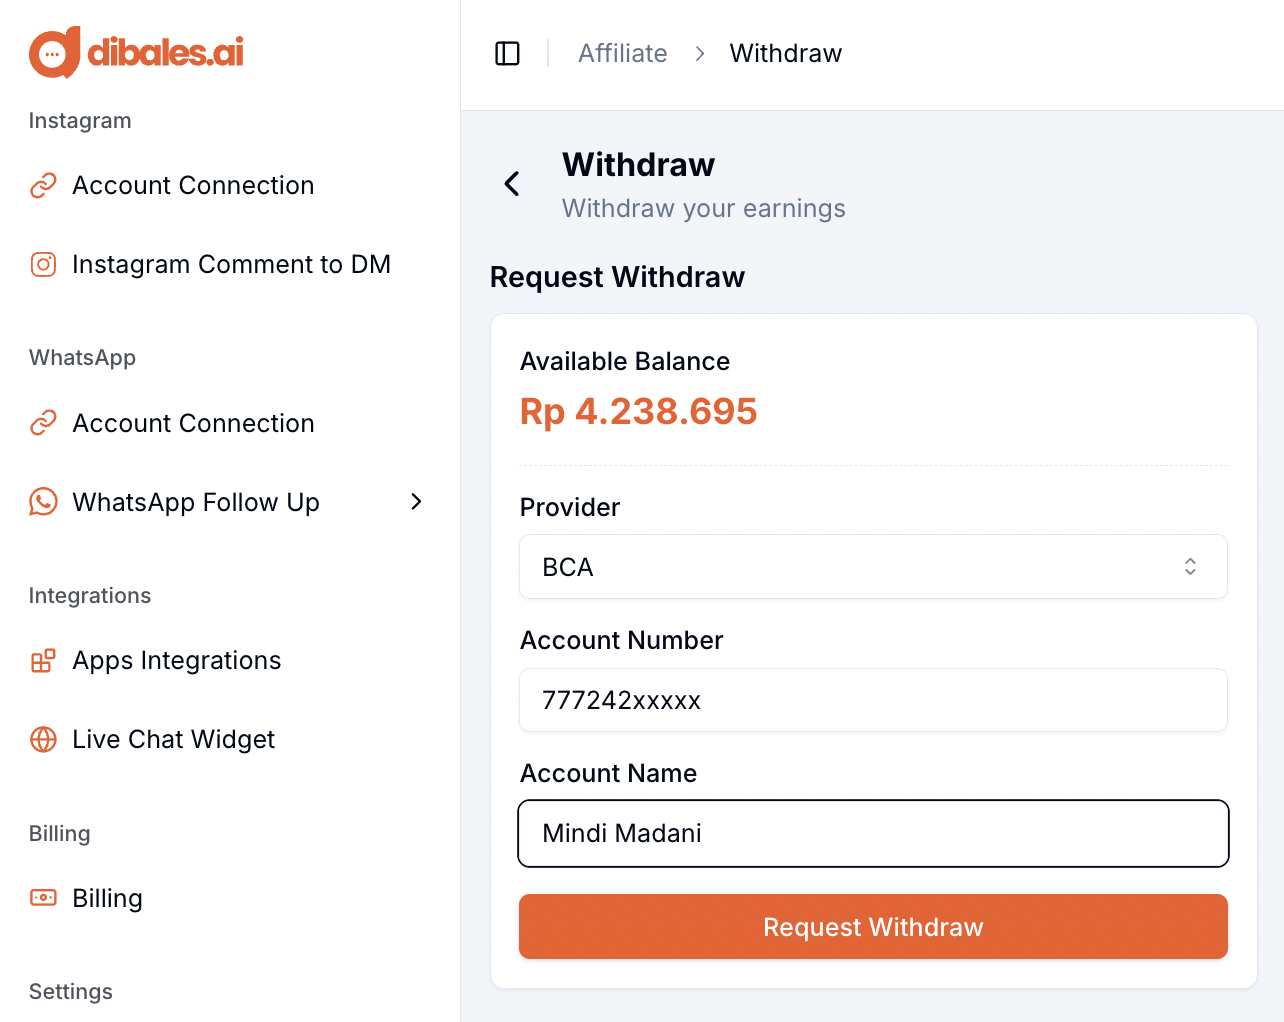Screen dimensions: 1284x1022
Task: Click the dibales.ai logo
Action: pyautogui.click(x=136, y=52)
